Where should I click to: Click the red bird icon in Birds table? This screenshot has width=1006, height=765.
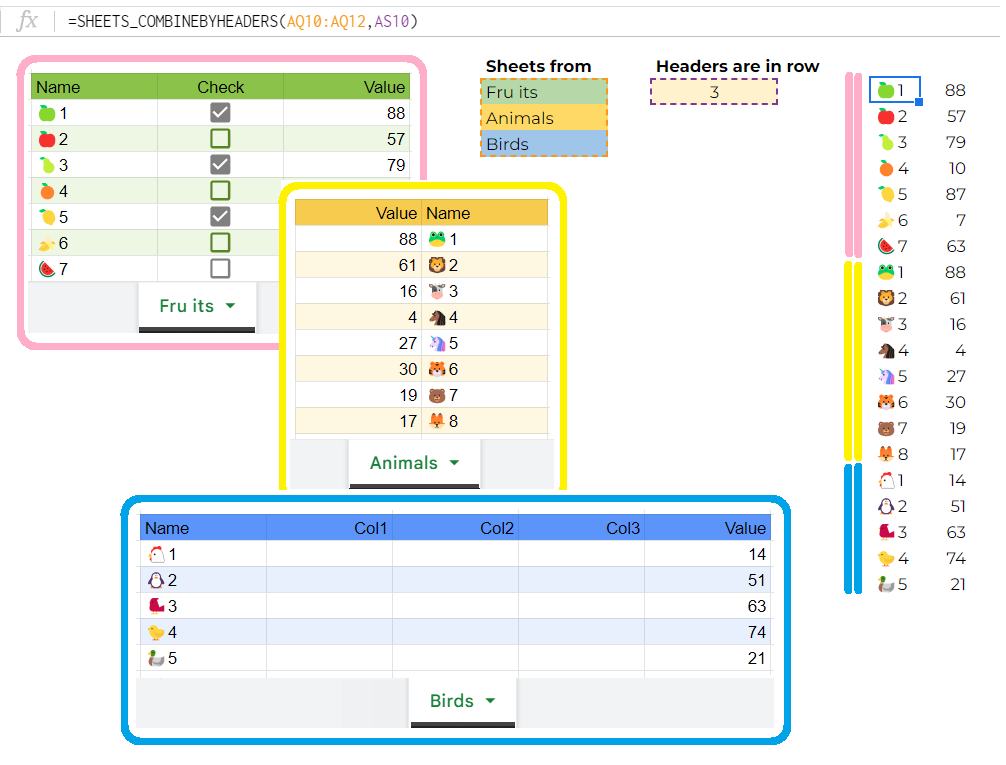pos(156,606)
